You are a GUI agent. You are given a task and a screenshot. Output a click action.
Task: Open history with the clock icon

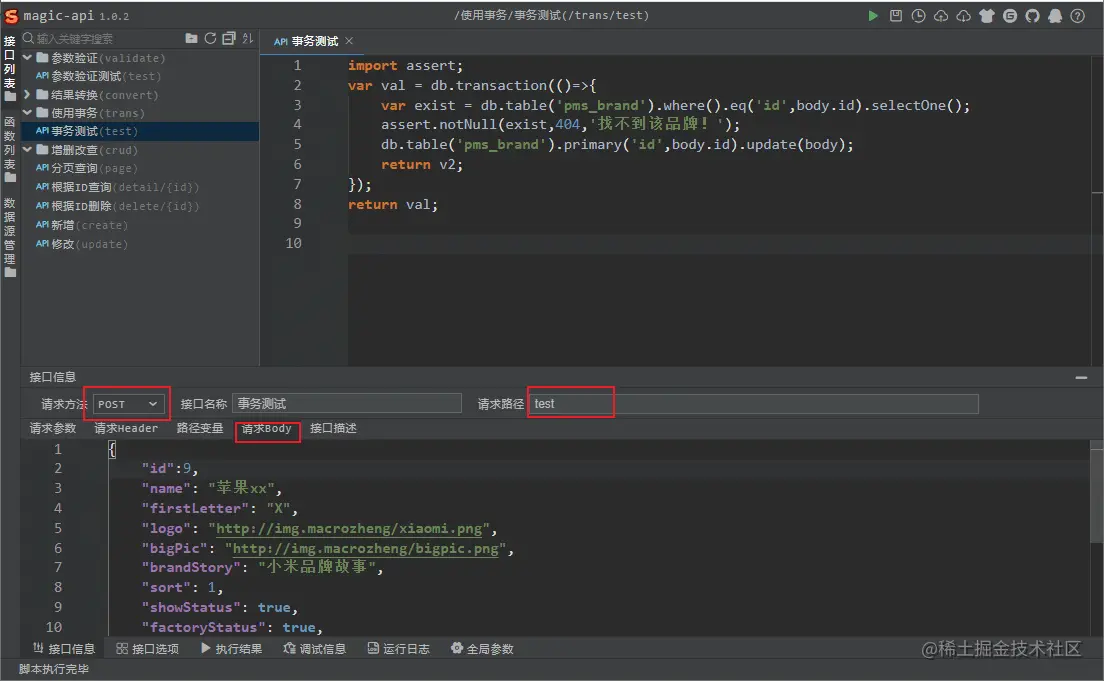(918, 15)
